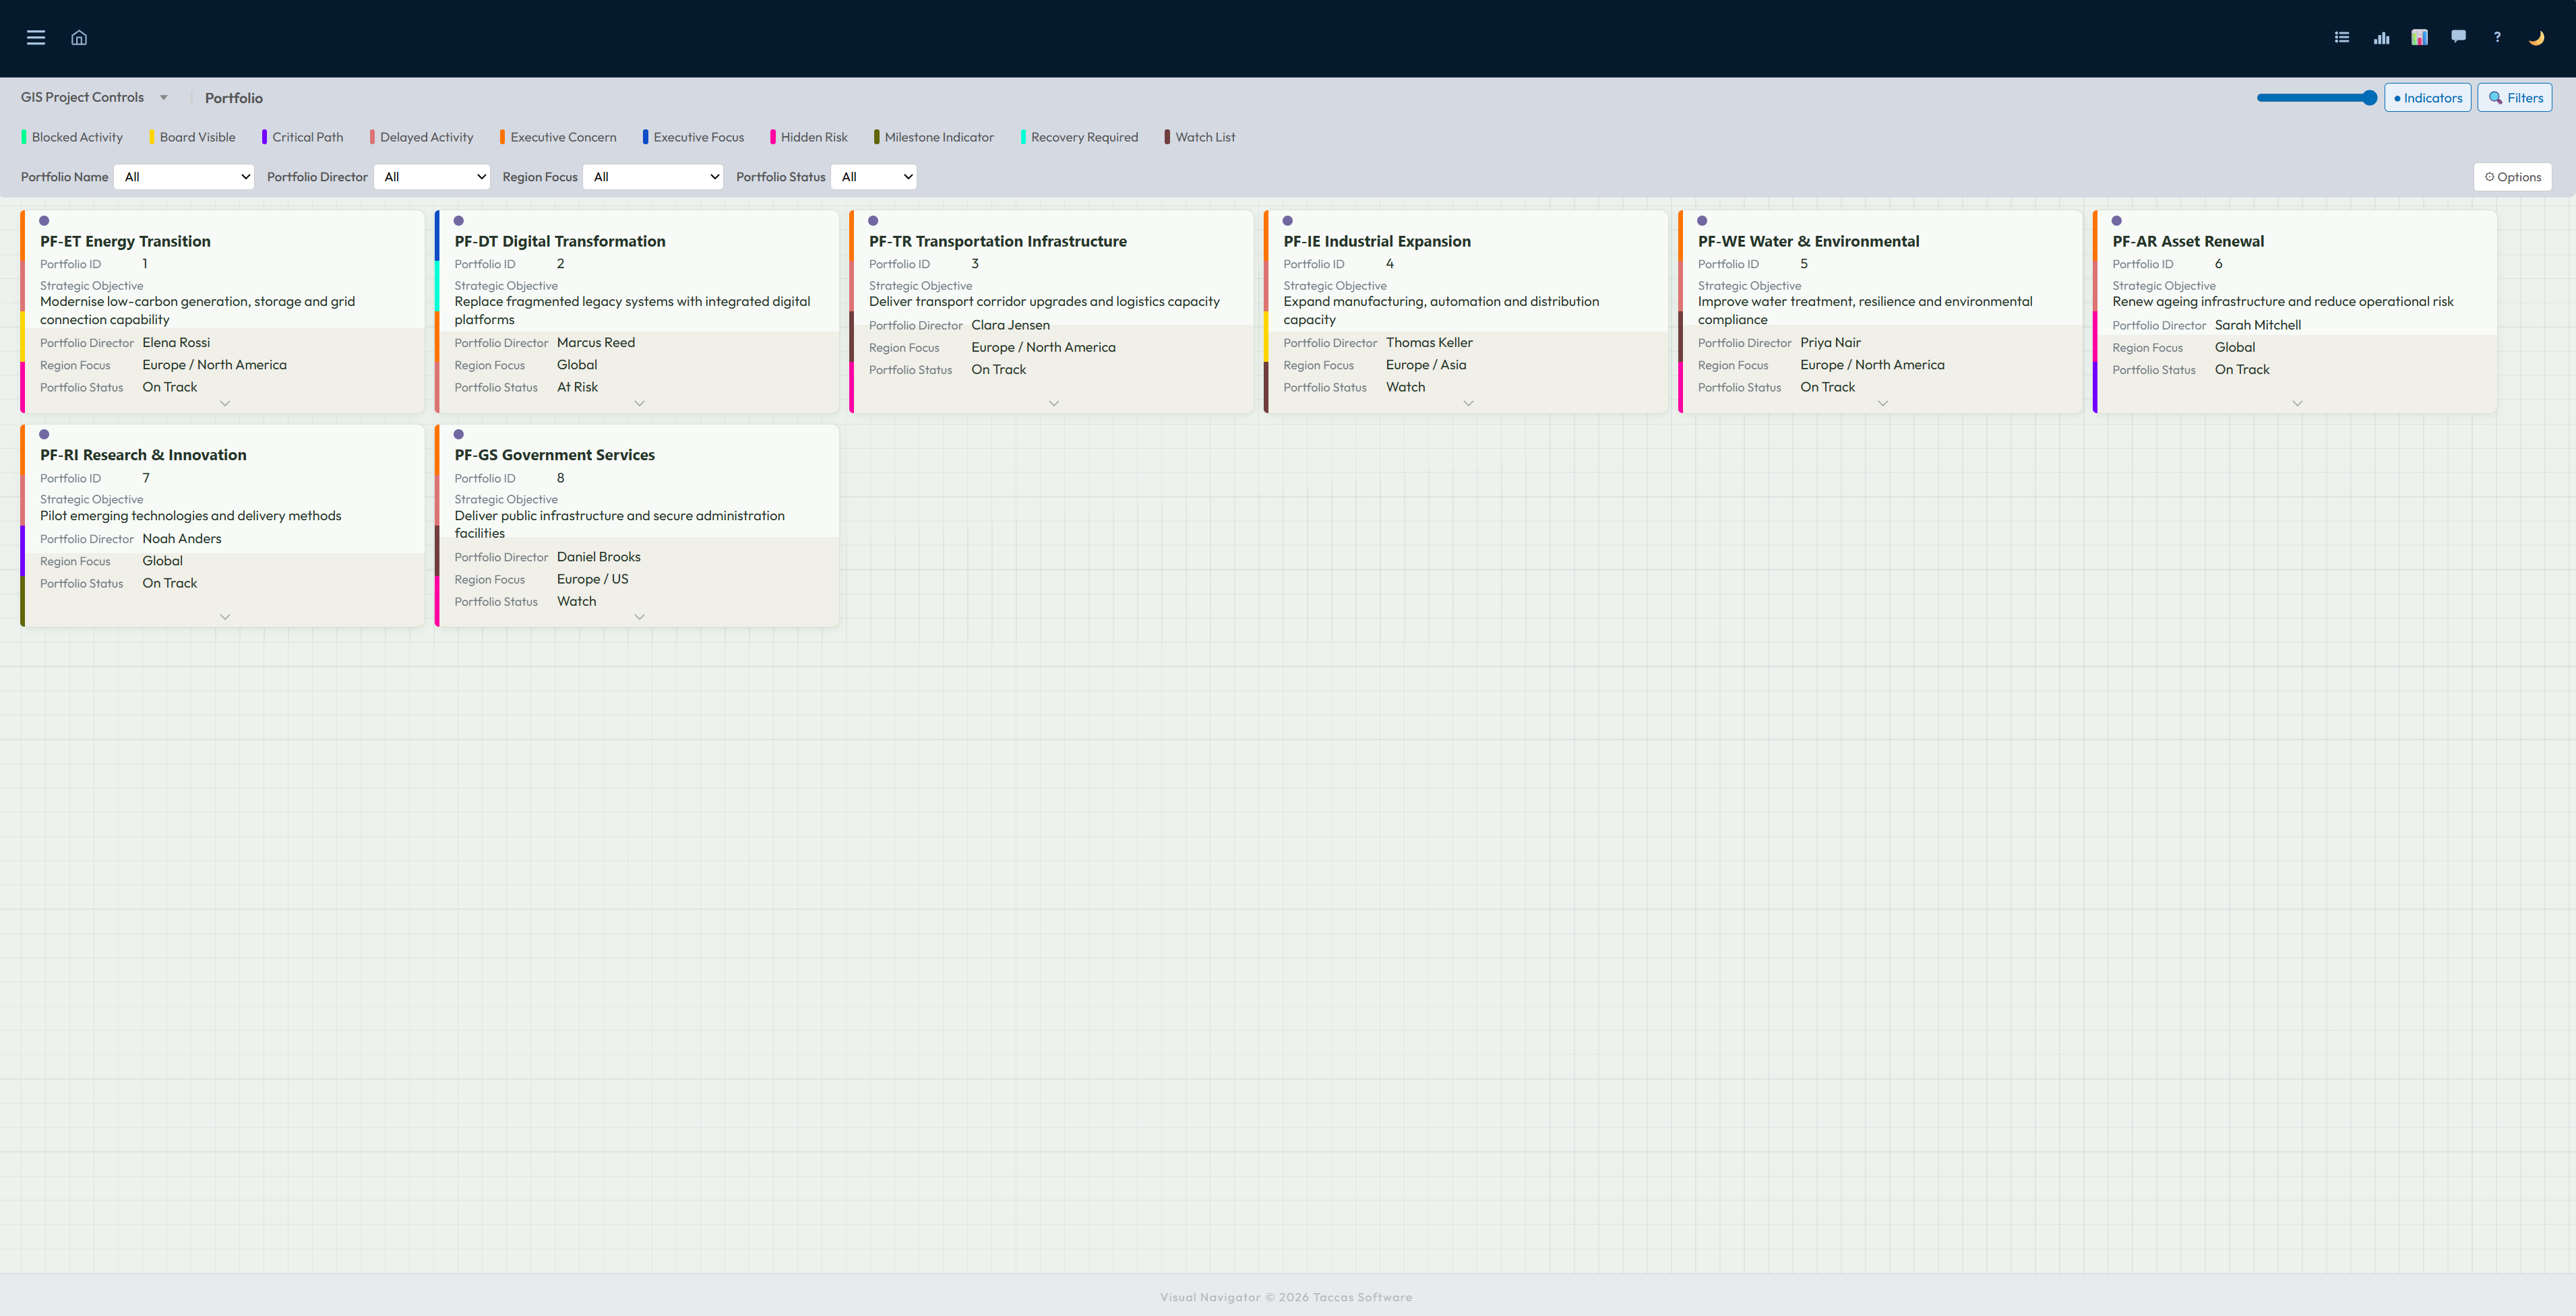Open the bar chart icon in header
Screen dimensions: 2576x1316
point(2381,38)
